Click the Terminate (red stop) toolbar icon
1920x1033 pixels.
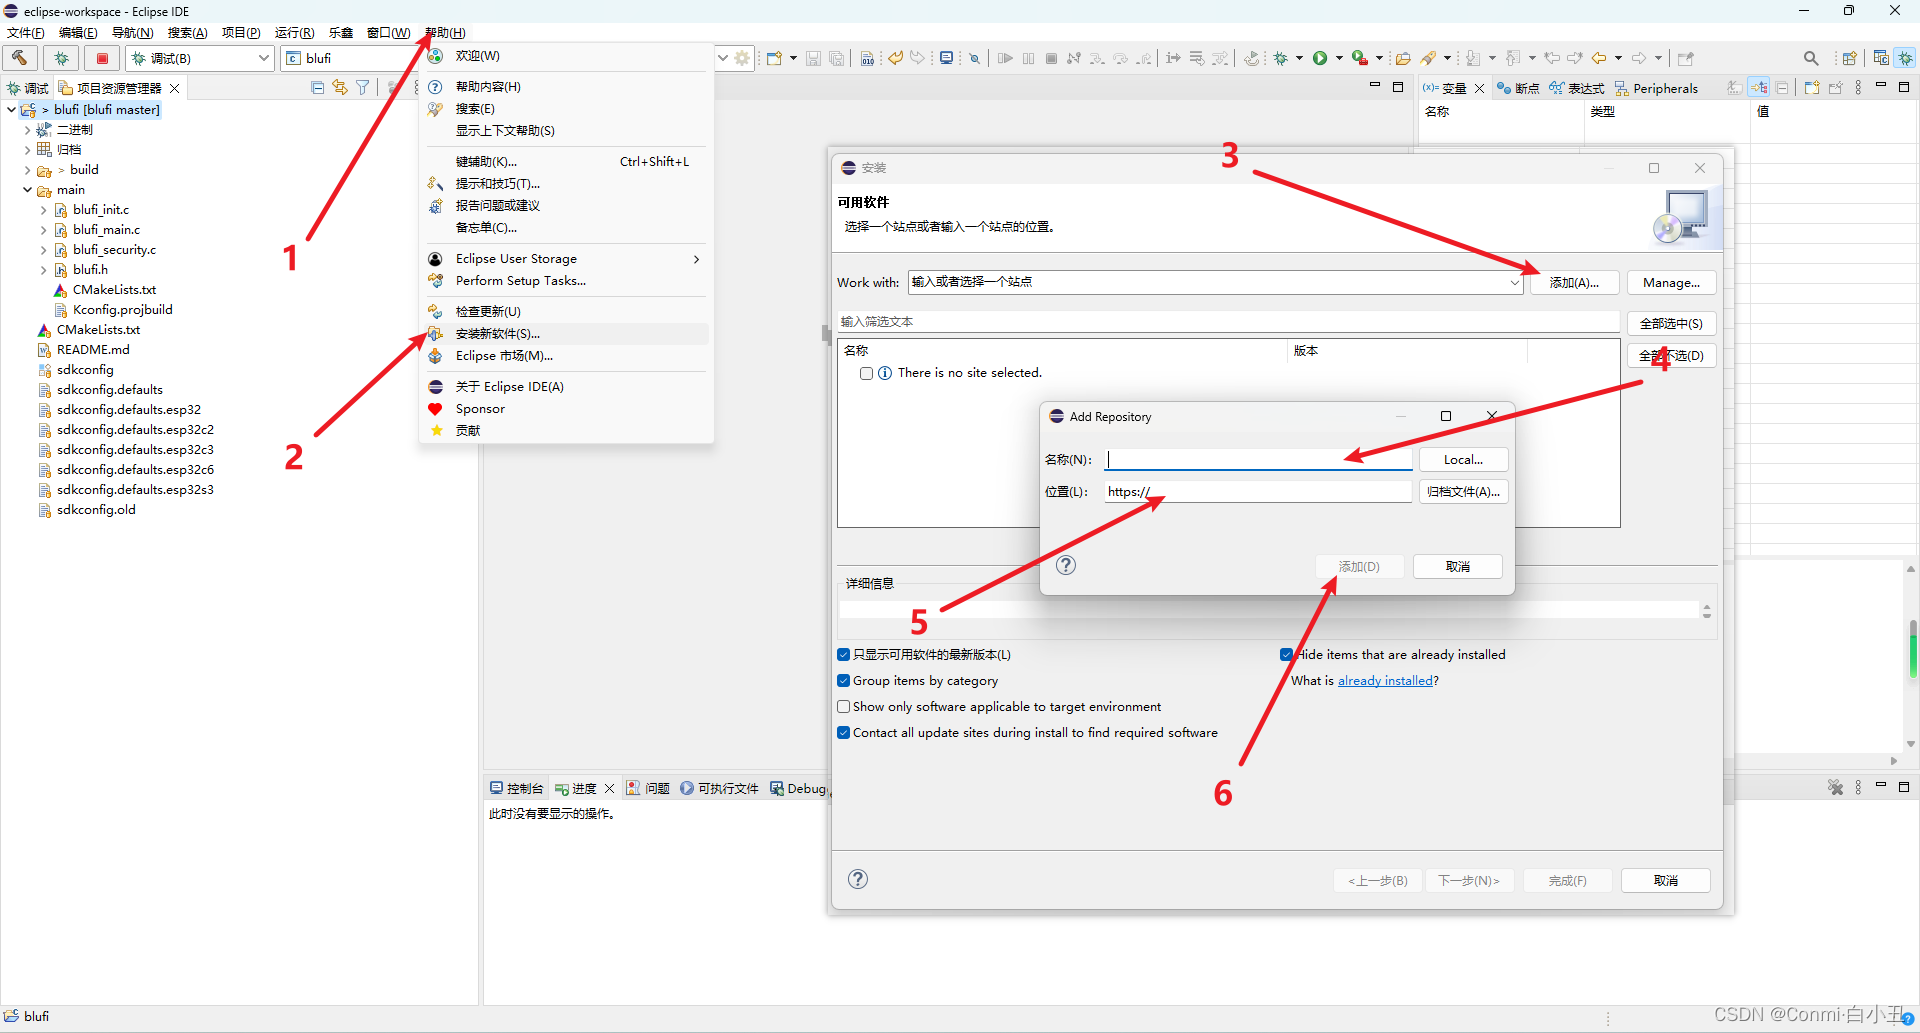tap(101, 58)
